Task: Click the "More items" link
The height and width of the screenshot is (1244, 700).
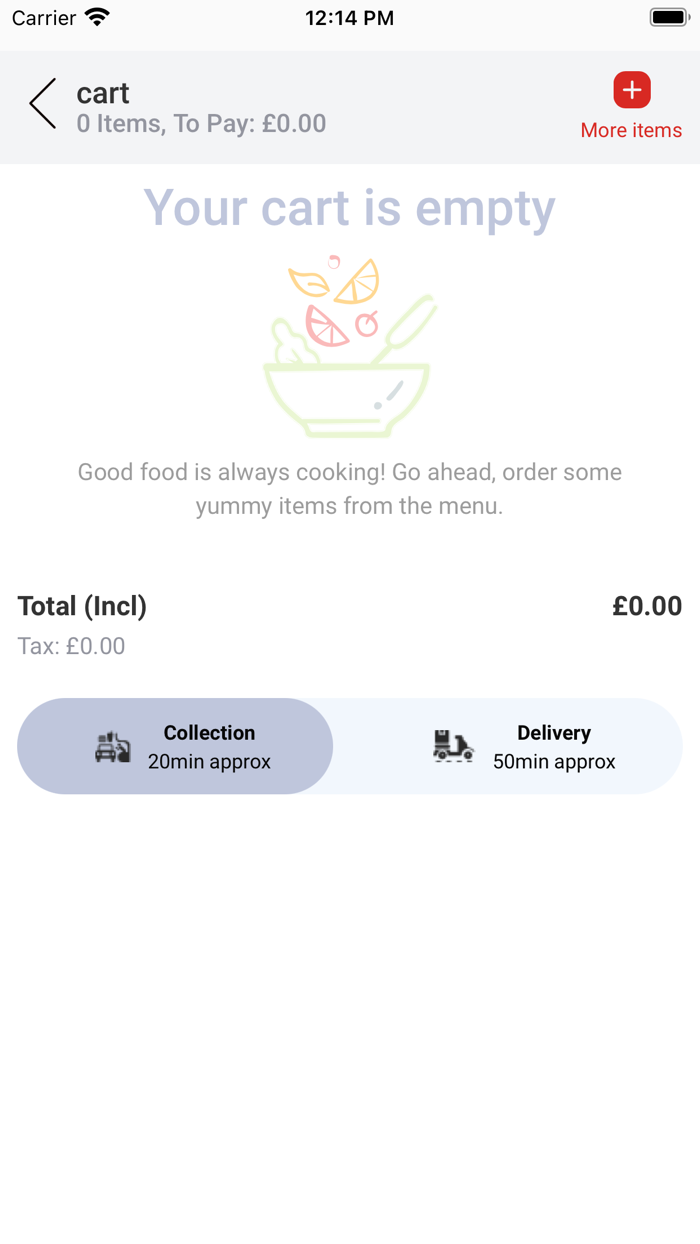Action: tap(631, 130)
